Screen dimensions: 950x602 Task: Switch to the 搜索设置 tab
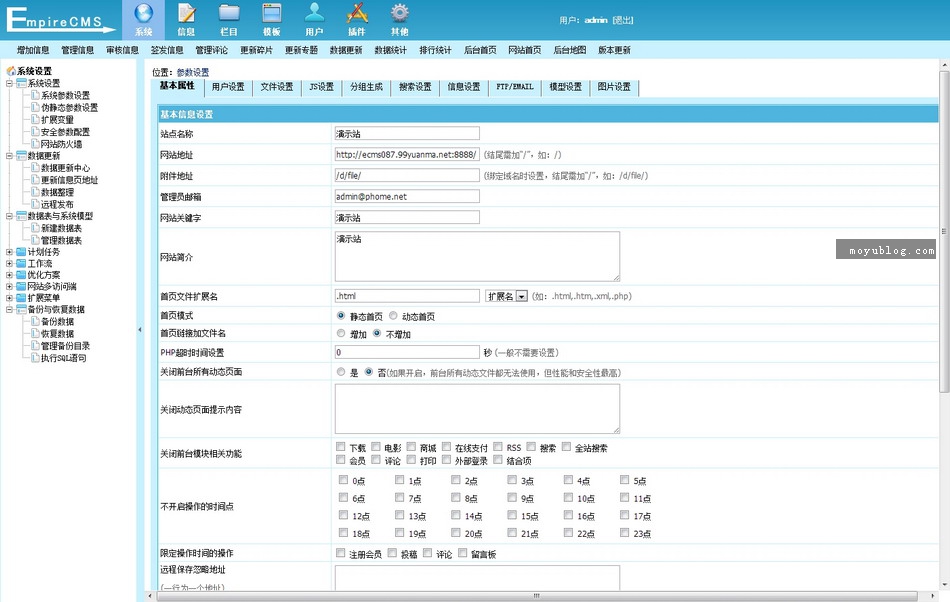[415, 87]
